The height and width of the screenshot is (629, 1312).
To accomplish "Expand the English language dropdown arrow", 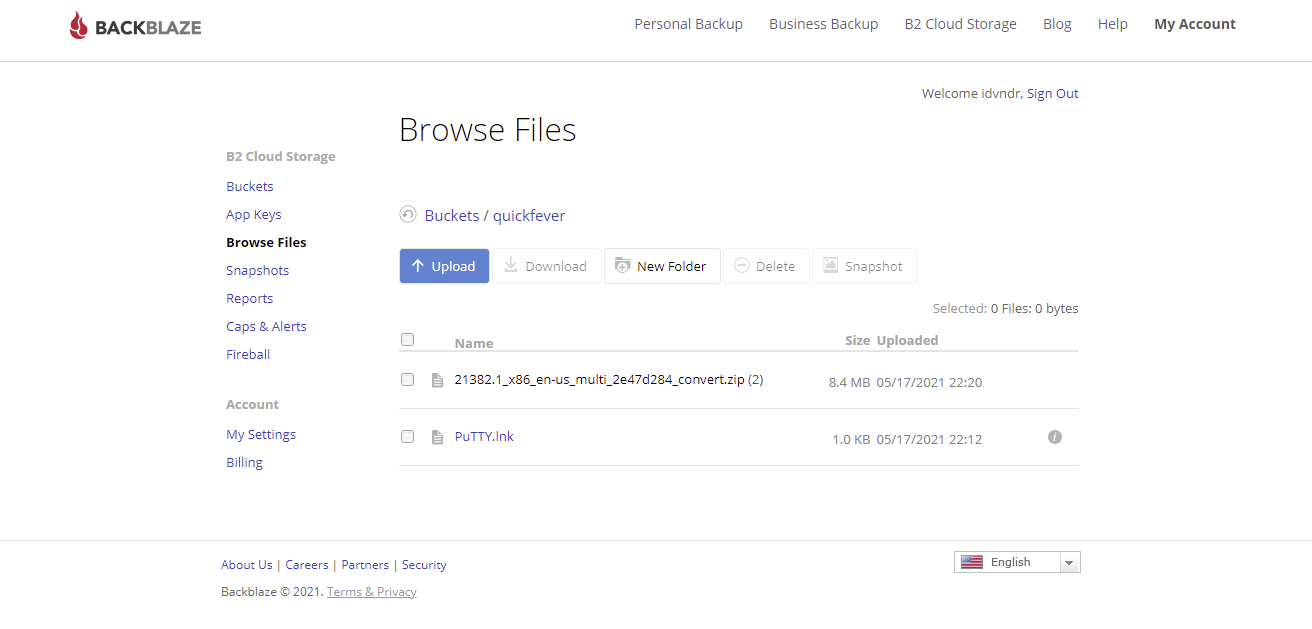I will pos(1069,563).
